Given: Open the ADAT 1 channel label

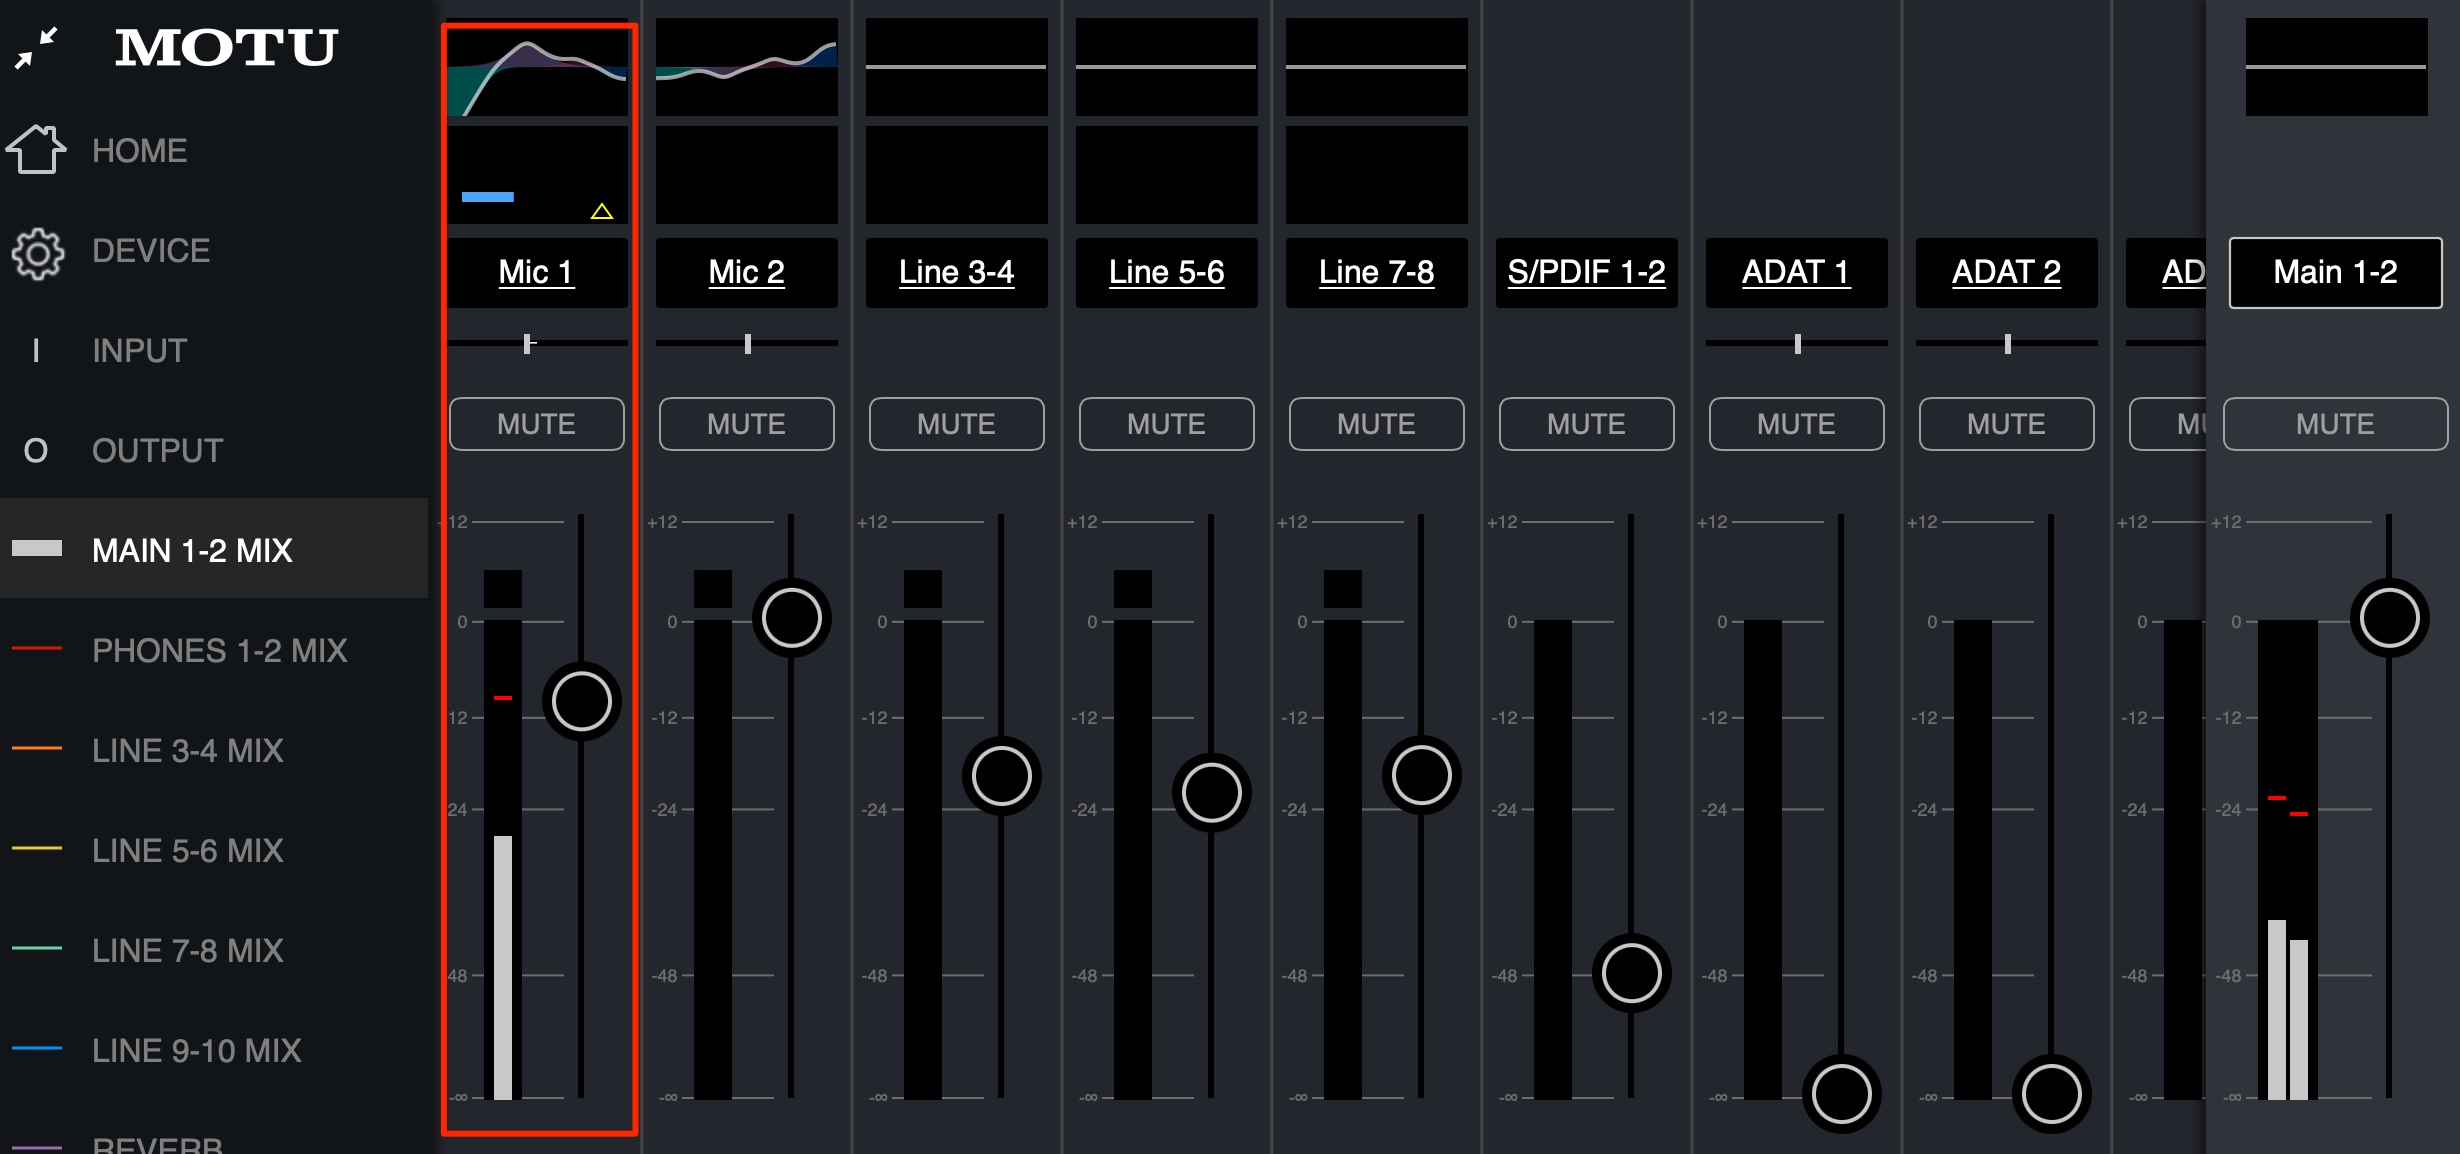Looking at the screenshot, I should click(1797, 272).
